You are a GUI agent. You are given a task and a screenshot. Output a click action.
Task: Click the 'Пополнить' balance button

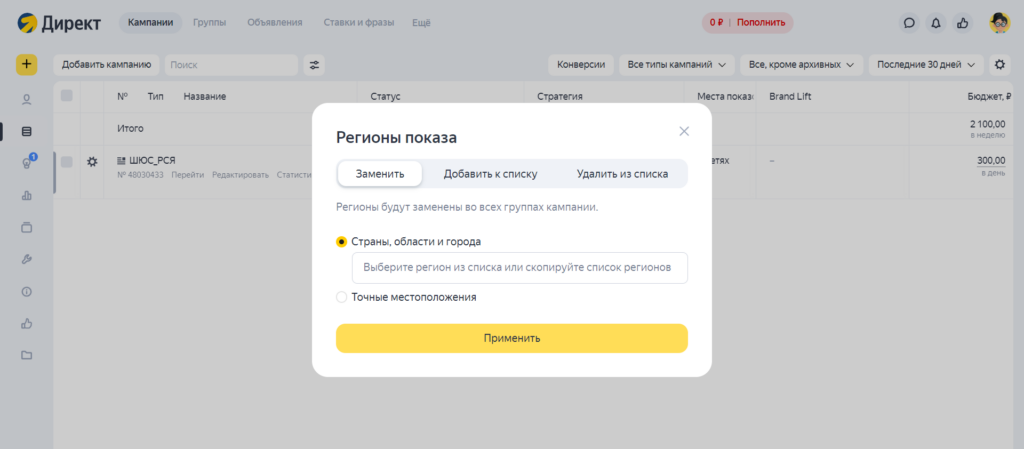tap(762, 22)
